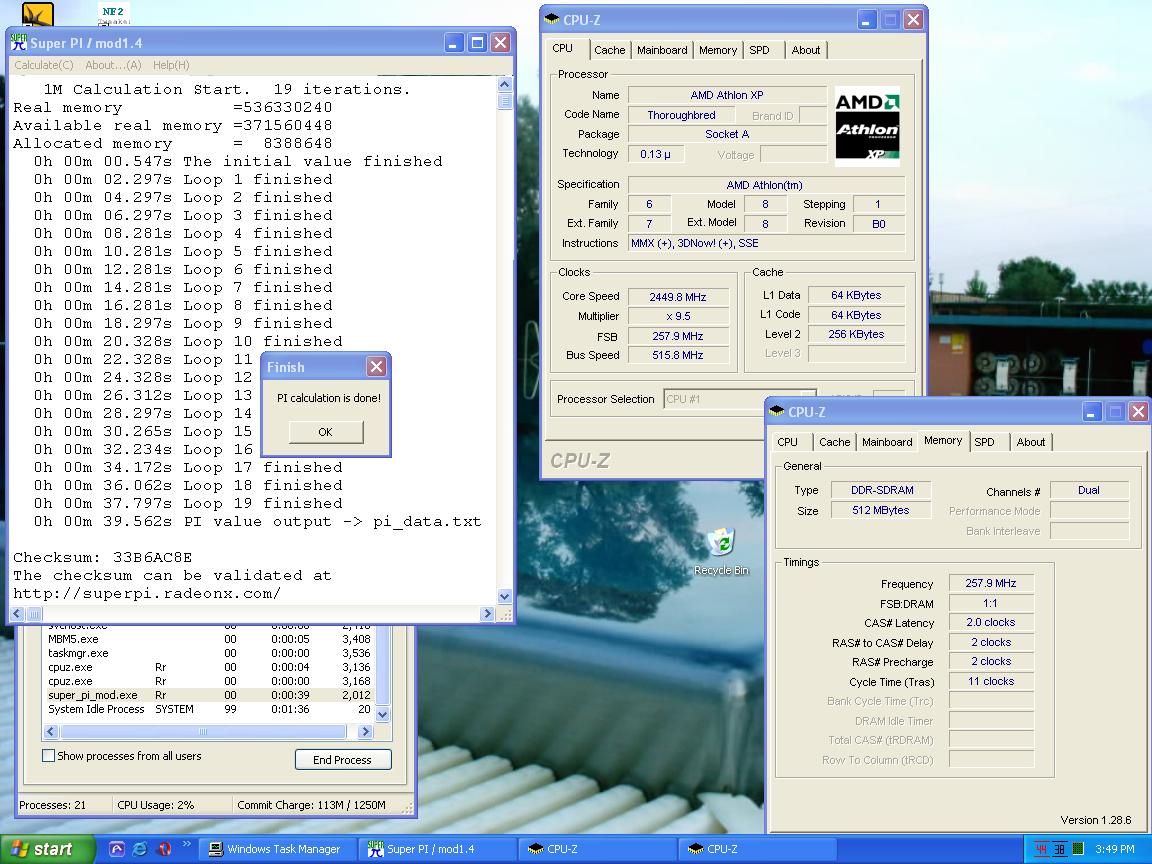Open the Help(H) menu in Super PI

(170, 65)
